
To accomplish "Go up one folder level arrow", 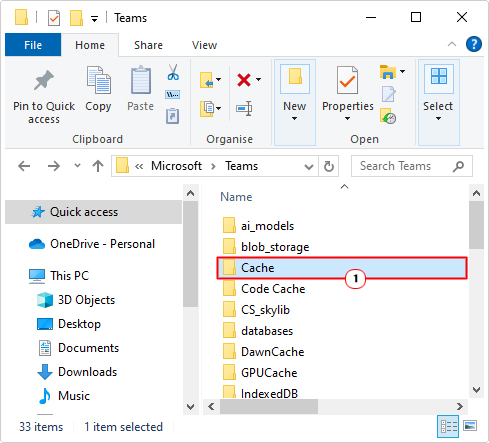I will (x=98, y=166).
